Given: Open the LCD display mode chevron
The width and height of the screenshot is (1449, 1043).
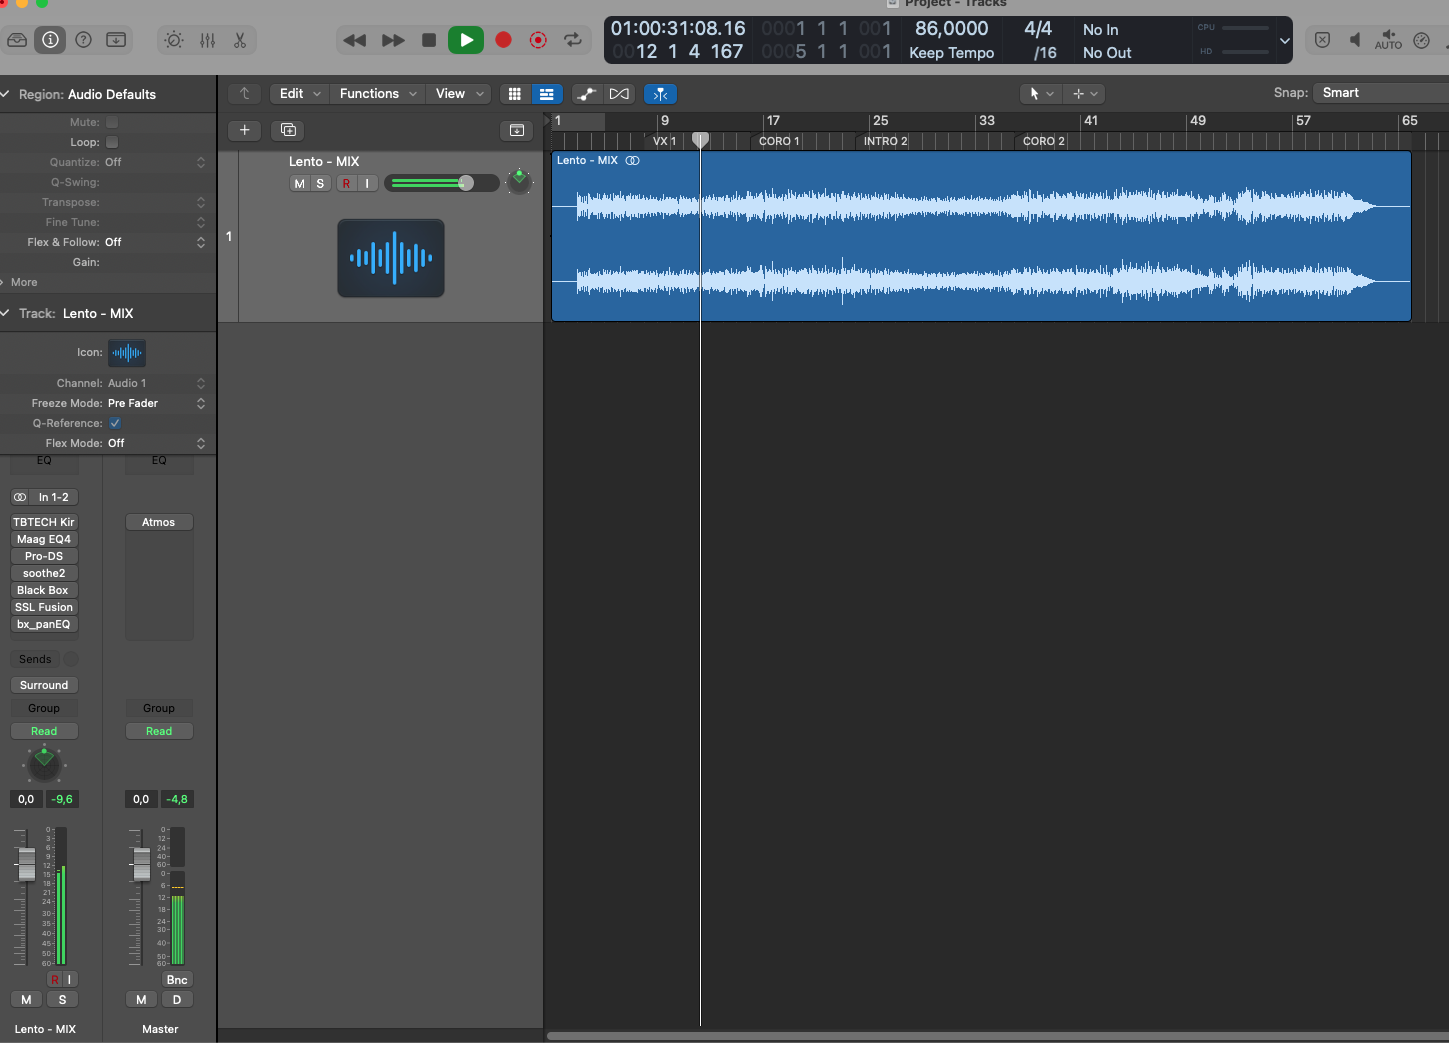Looking at the screenshot, I should tap(1285, 41).
